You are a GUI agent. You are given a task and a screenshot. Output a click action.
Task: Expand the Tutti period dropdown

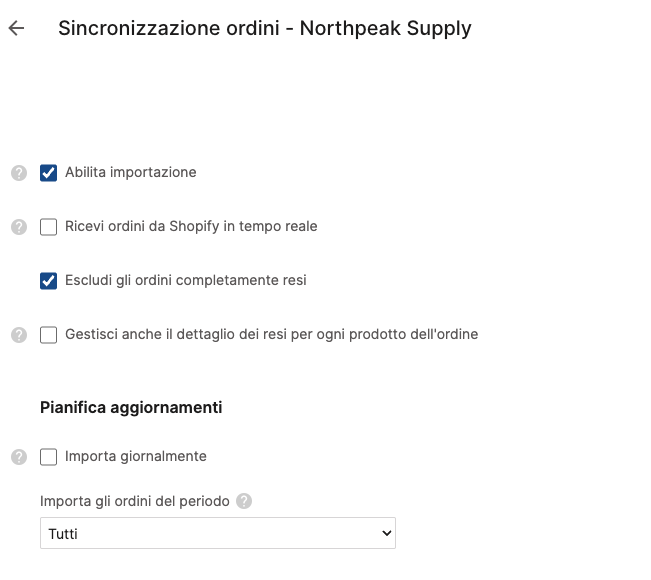click(217, 534)
